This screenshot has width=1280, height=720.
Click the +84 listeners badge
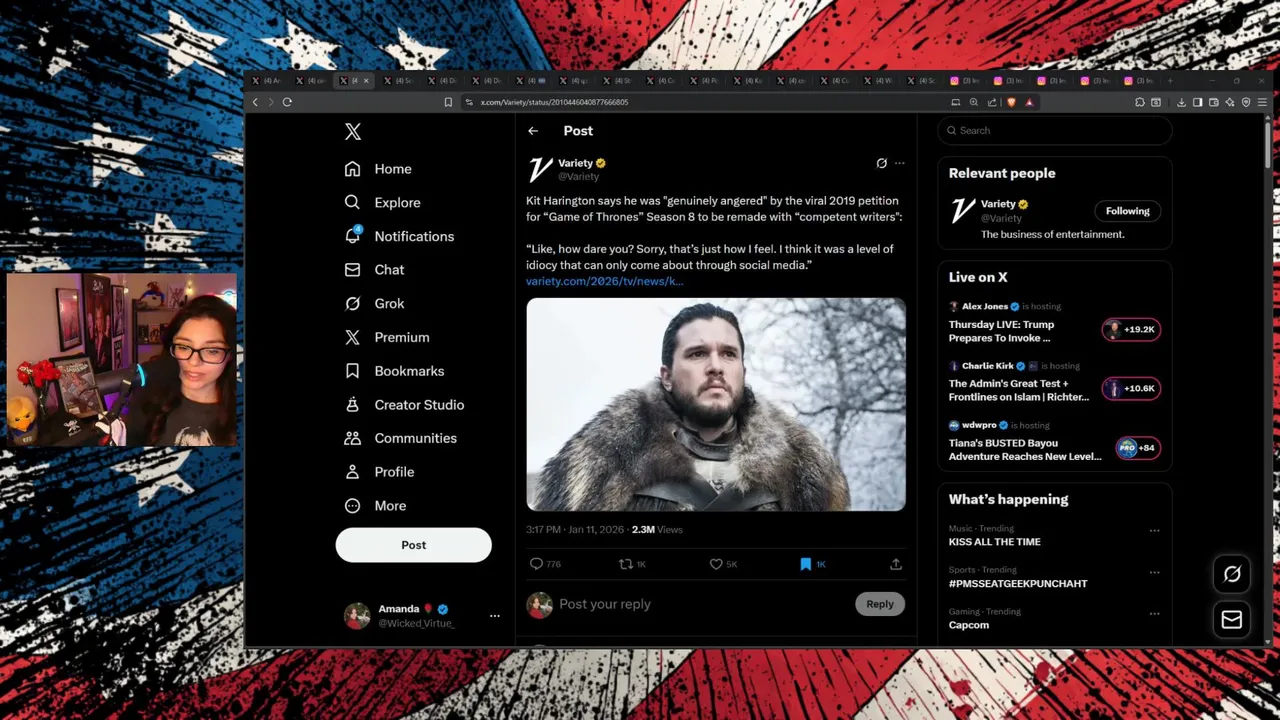(1137, 448)
